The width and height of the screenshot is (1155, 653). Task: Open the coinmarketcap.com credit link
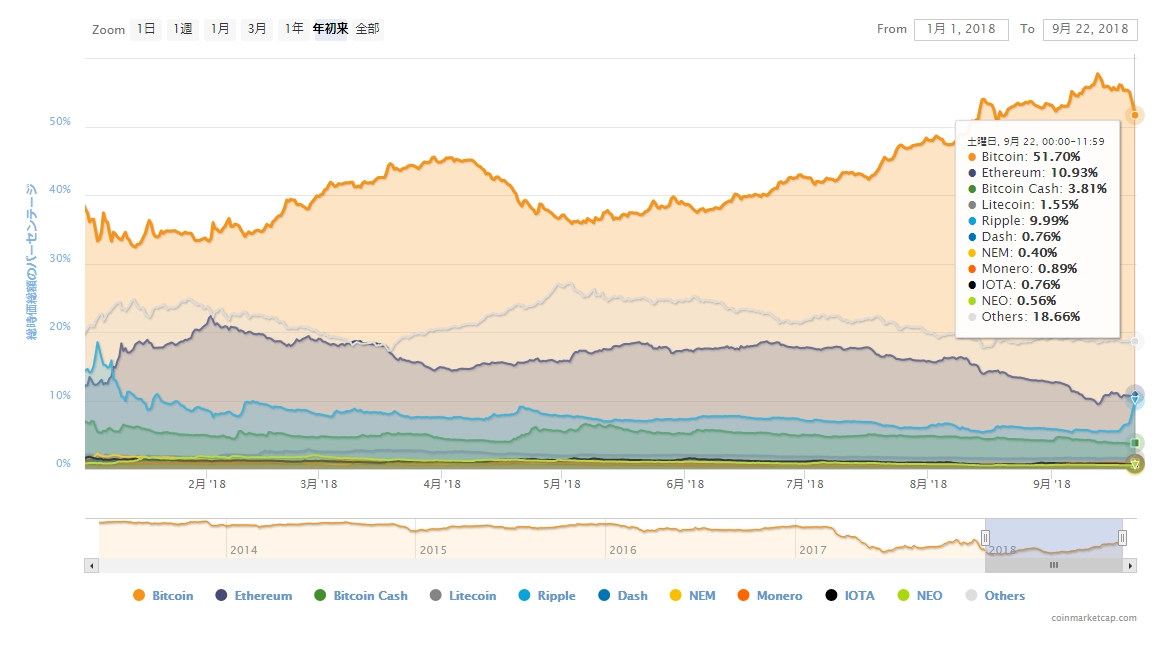(x=1093, y=618)
